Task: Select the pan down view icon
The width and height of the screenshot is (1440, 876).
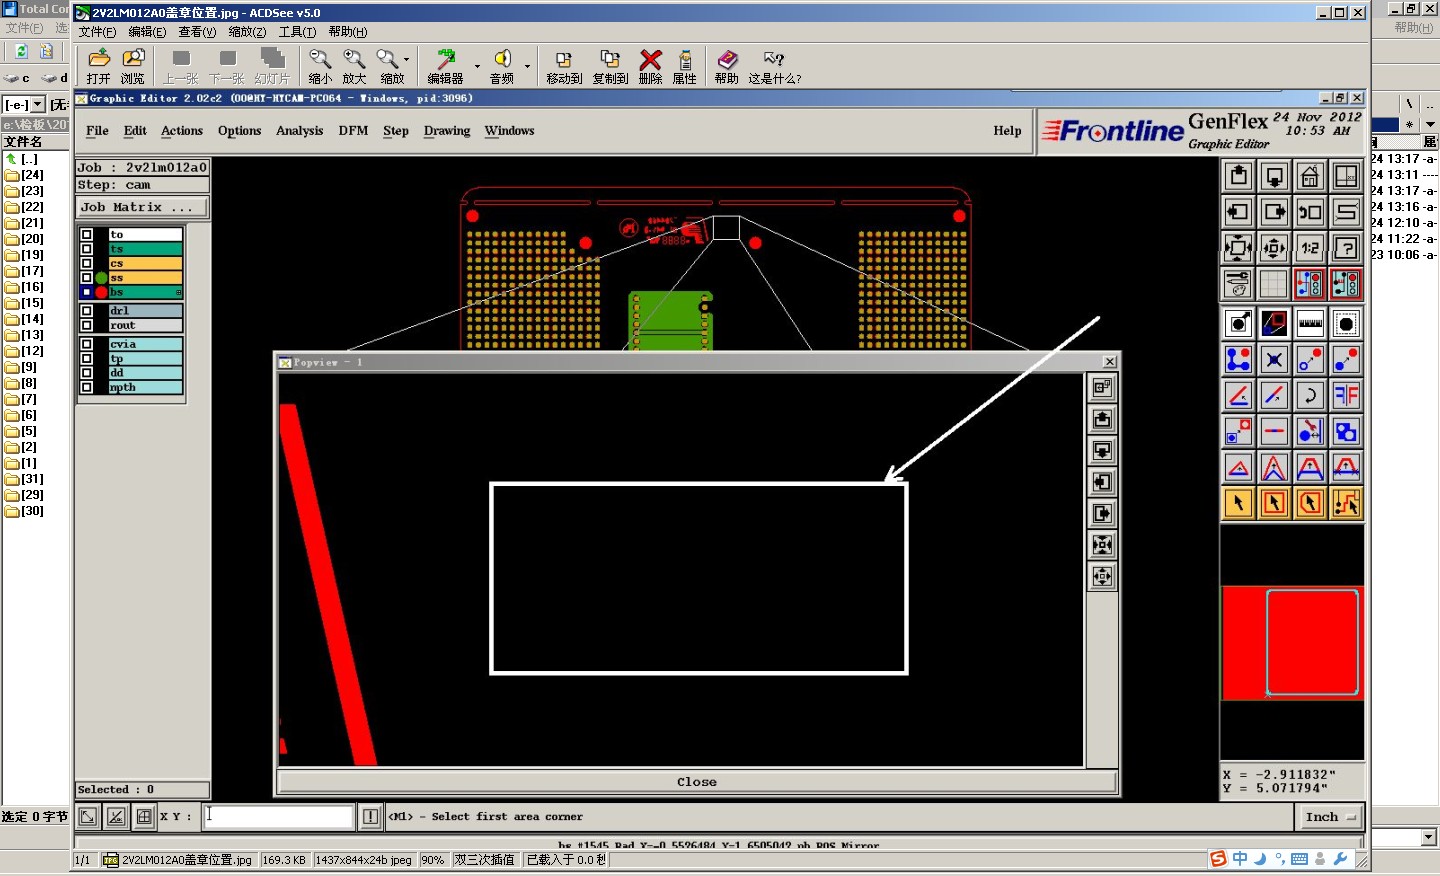Action: tap(1274, 177)
